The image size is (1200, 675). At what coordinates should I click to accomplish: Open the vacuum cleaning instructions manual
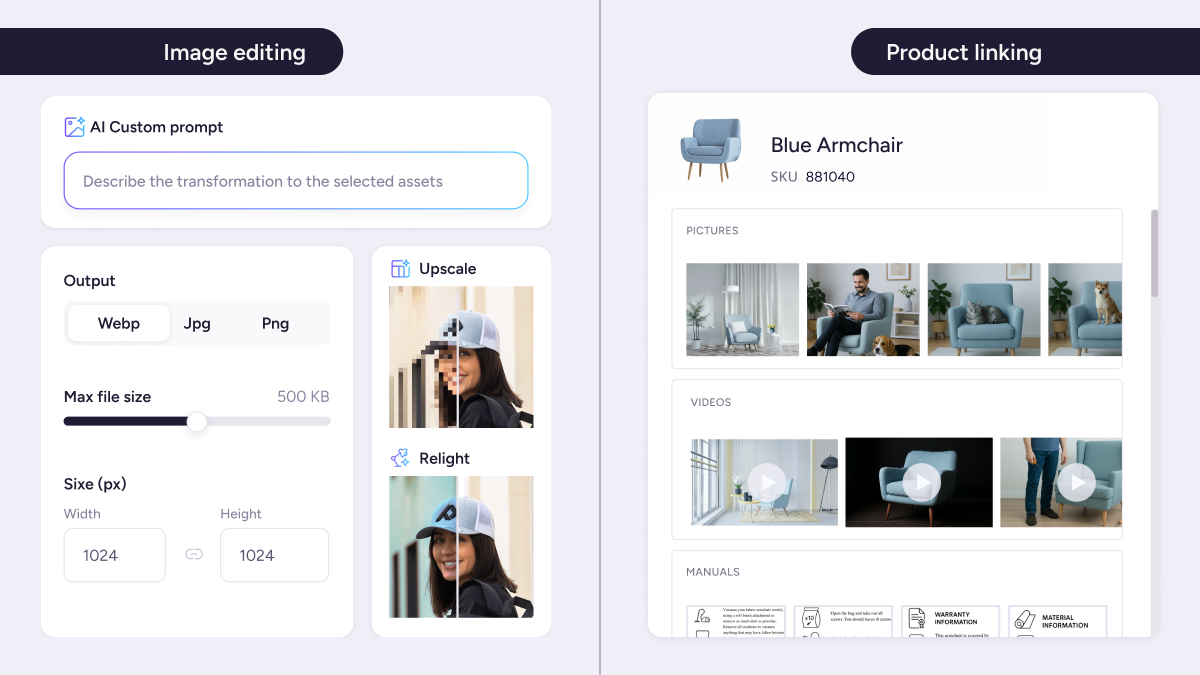(x=736, y=621)
